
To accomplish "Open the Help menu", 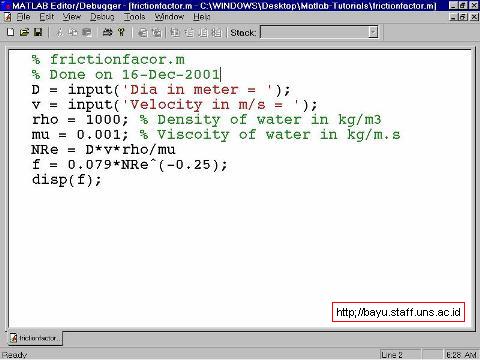I will 202,17.
